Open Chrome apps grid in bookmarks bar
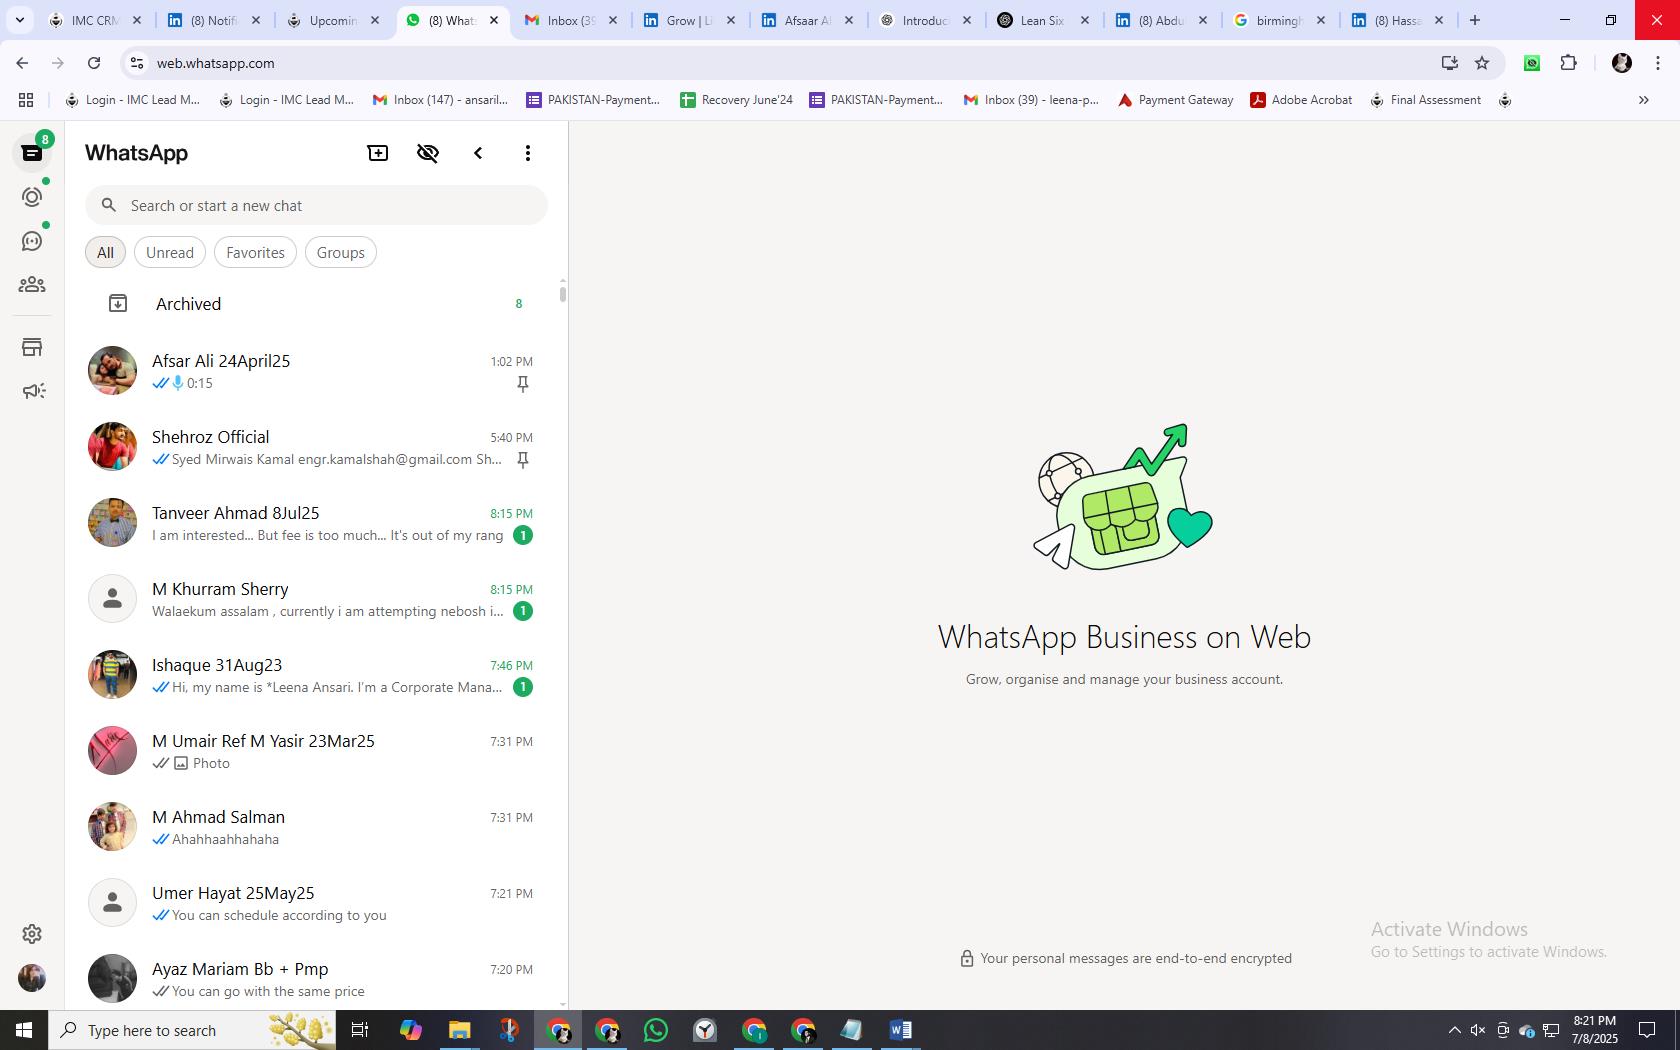 26,100
